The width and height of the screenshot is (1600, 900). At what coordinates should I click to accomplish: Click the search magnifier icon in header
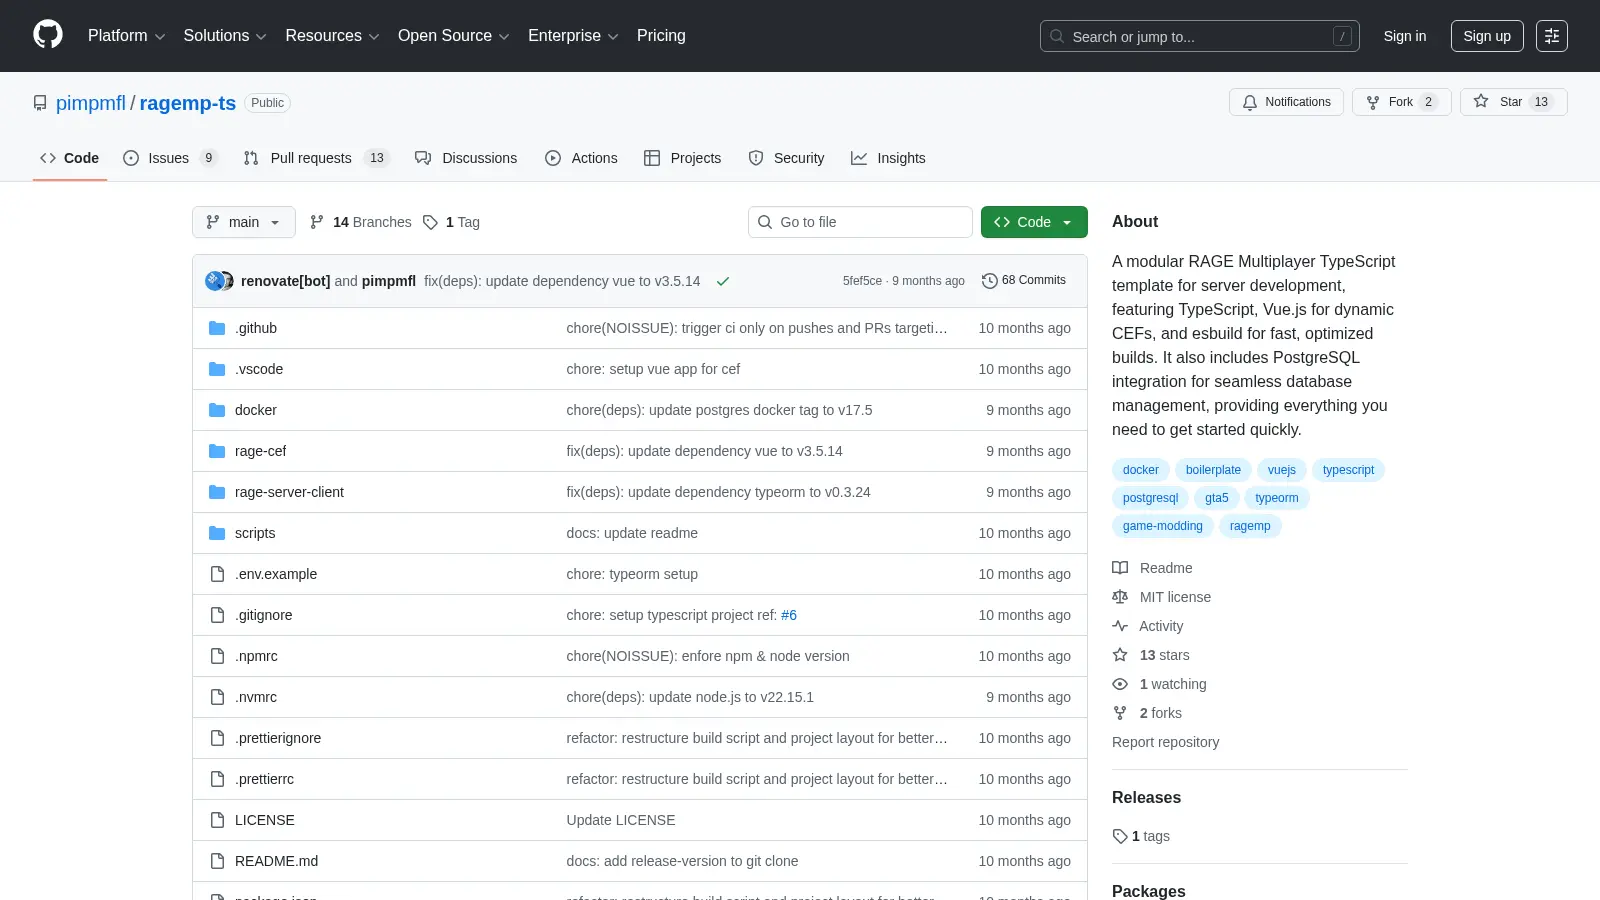tap(1057, 36)
